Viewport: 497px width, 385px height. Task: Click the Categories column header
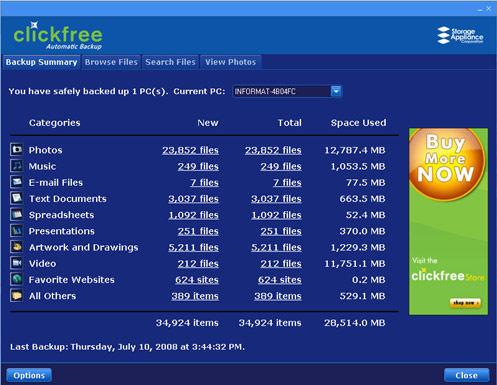pos(55,123)
